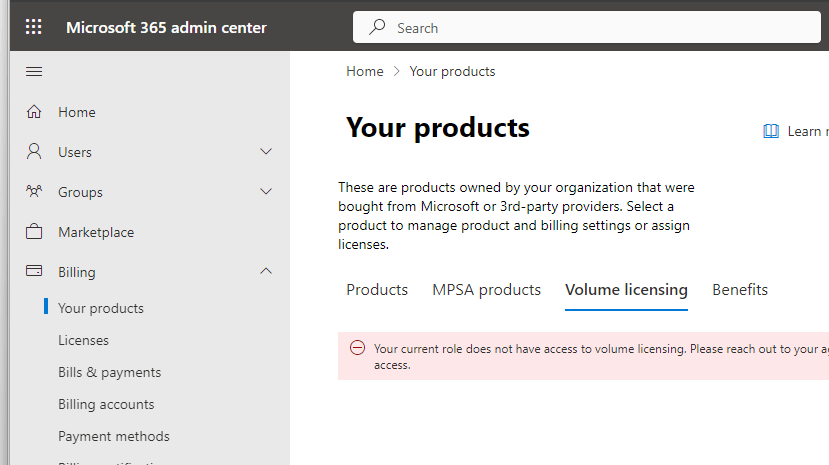Click the Marketplace shopping bag icon
Image resolution: width=829 pixels, height=465 pixels.
[34, 231]
